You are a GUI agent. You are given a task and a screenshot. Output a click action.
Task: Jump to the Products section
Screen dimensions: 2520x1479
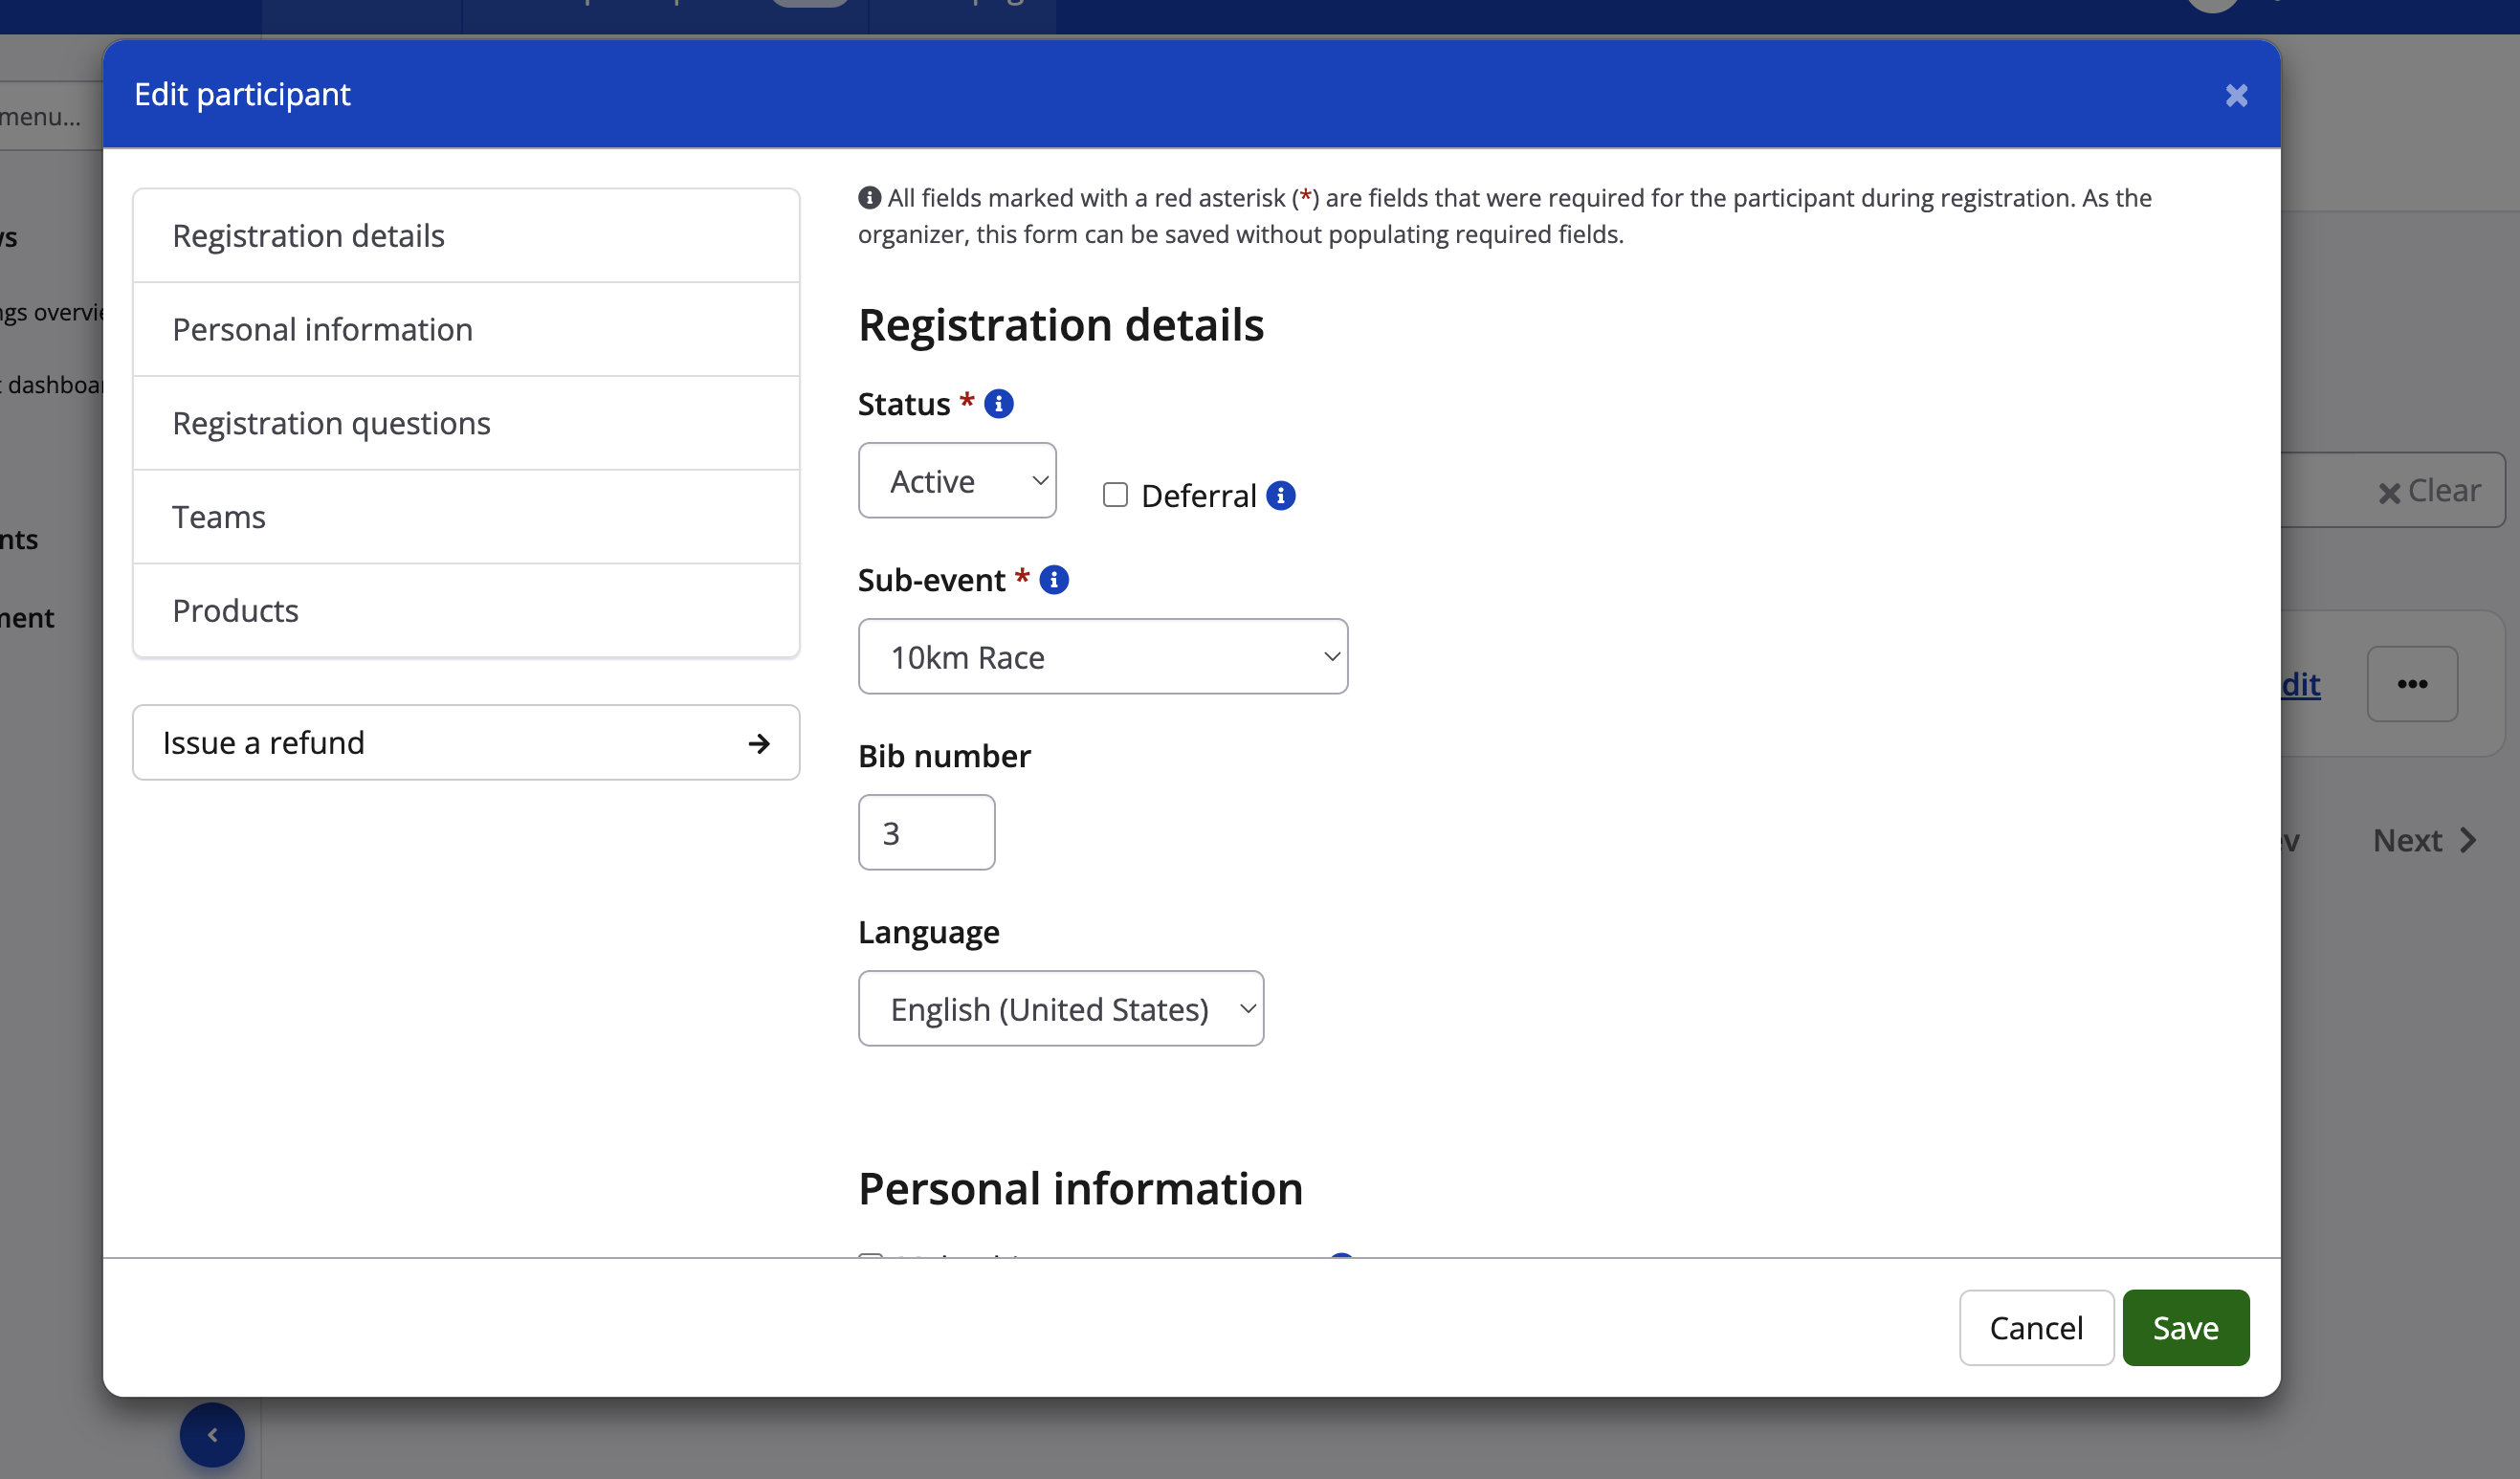click(466, 611)
